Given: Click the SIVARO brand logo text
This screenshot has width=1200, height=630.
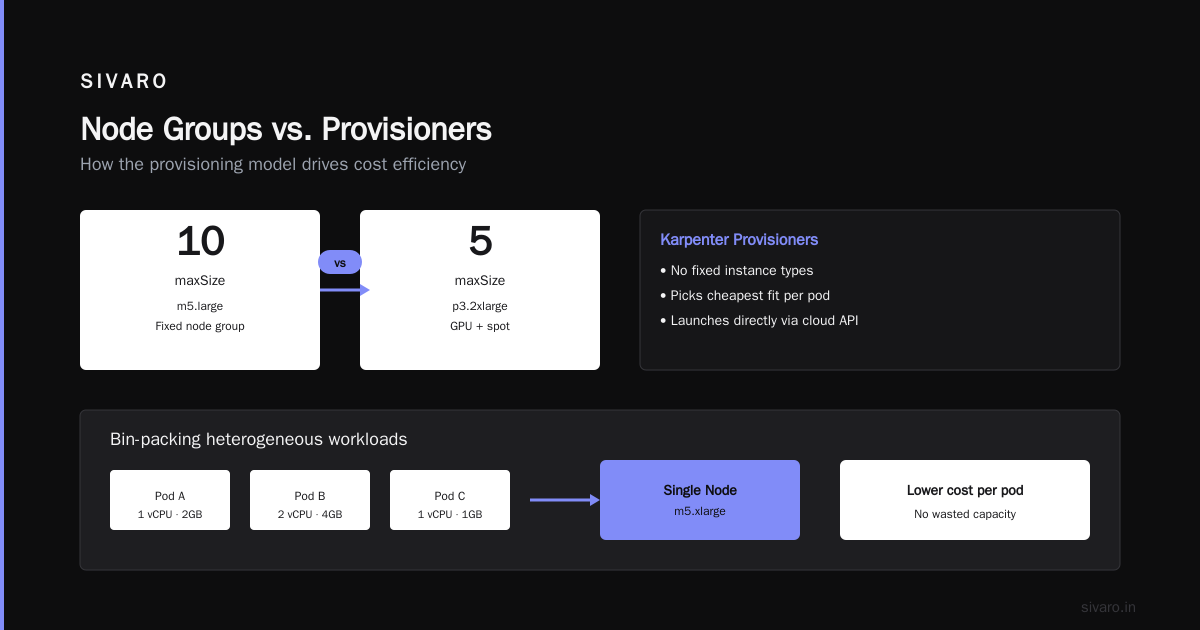Looking at the screenshot, I should point(124,82).
